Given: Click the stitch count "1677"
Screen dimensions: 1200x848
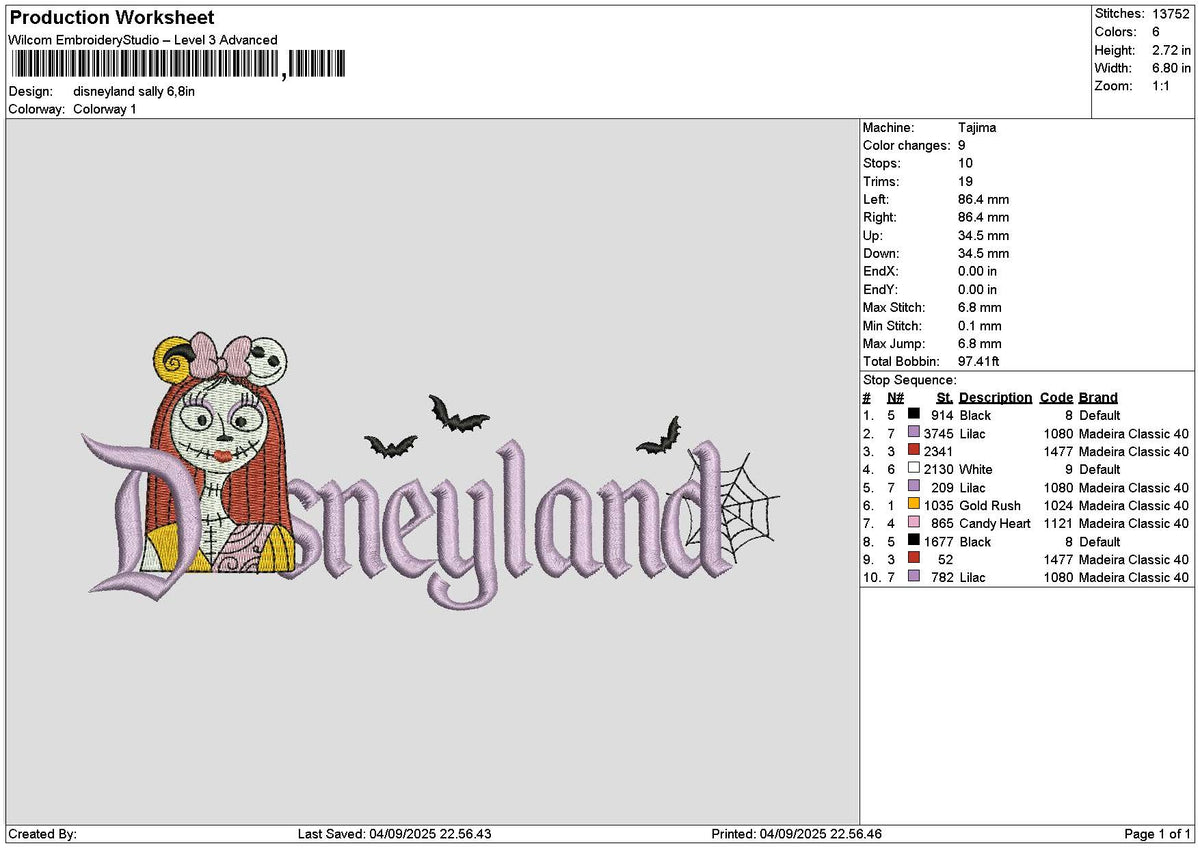Looking at the screenshot, I should (x=939, y=541).
